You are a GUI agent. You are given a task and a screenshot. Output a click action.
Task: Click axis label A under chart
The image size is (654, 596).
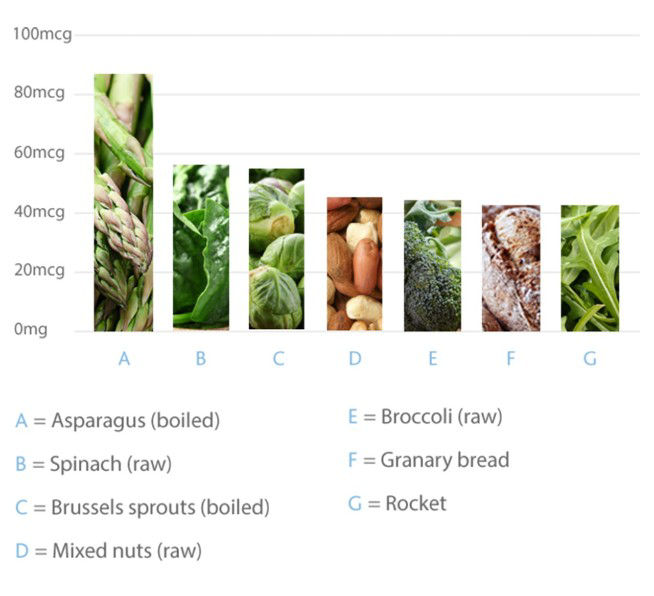pyautogui.click(x=124, y=358)
